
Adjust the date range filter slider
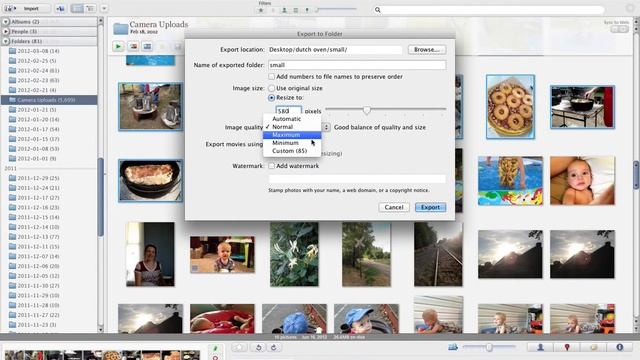click(x=317, y=9)
